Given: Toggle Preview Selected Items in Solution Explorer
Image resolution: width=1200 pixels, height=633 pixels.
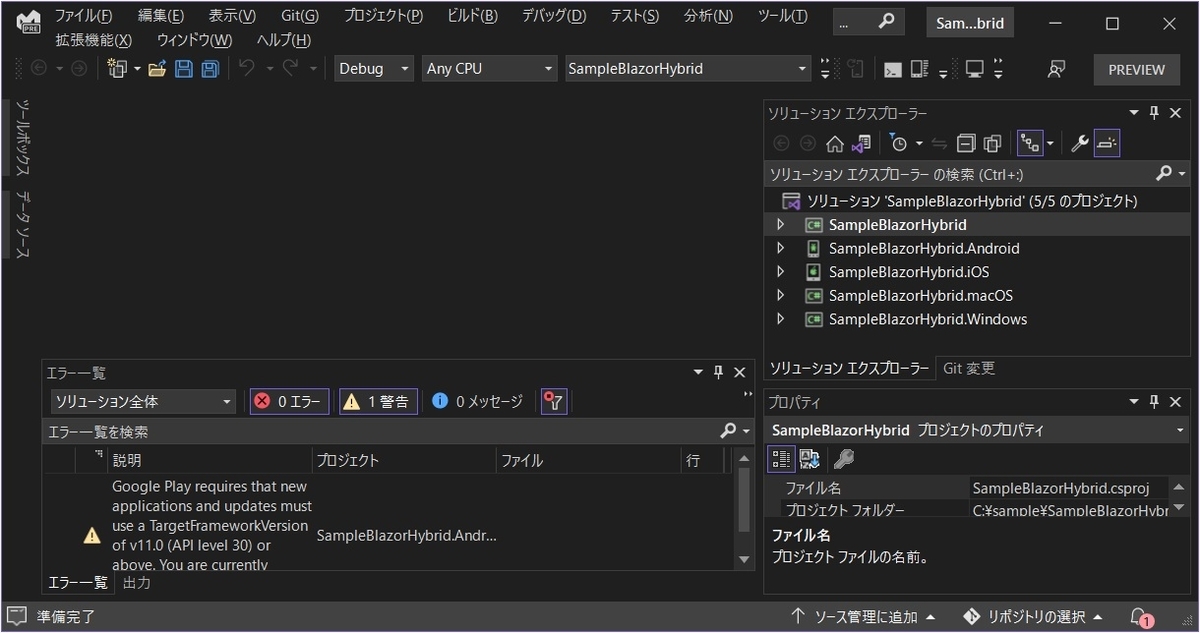Looking at the screenshot, I should tap(1106, 143).
